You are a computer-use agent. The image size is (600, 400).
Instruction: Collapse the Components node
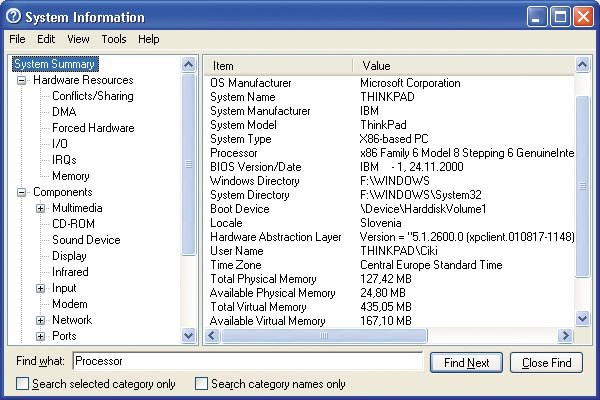click(x=22, y=192)
